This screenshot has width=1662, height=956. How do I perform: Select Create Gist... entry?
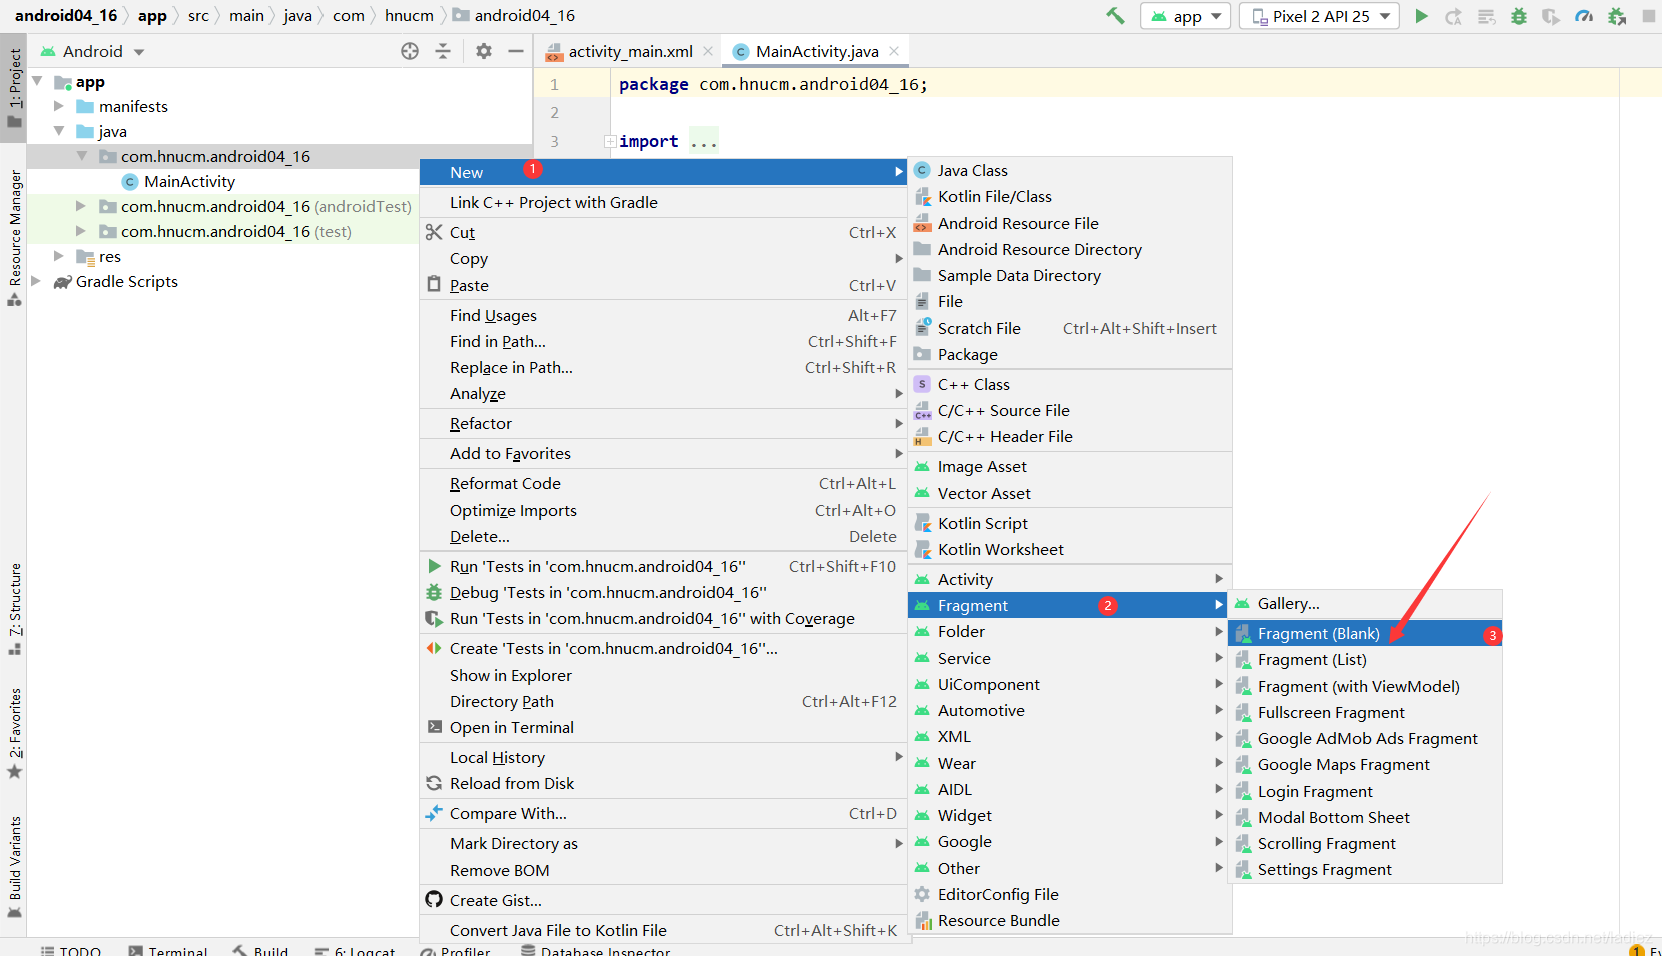663,900
